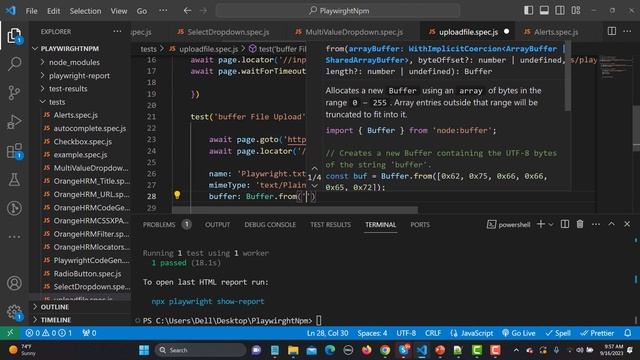Open the Selection menu
640x360 pixels.
click(85, 11)
